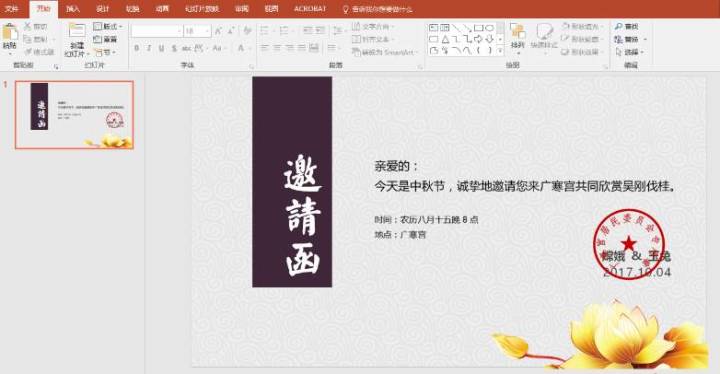
Task: Toggle strikethrough (abc) formatting
Action: (x=186, y=48)
